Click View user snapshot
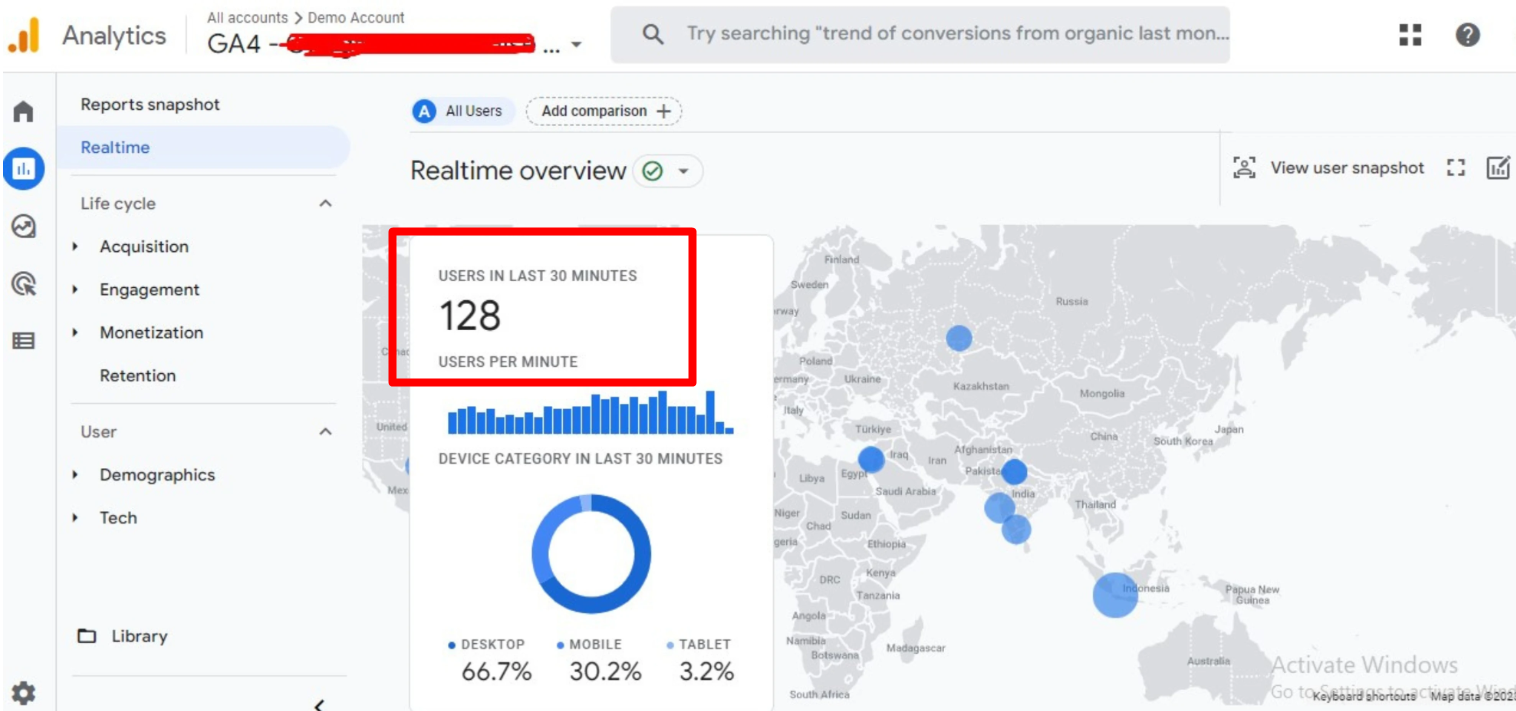The image size is (1516, 711). [1329, 168]
